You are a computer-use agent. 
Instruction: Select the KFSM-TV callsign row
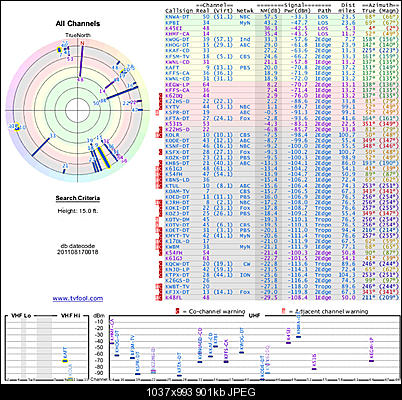coord(282,56)
